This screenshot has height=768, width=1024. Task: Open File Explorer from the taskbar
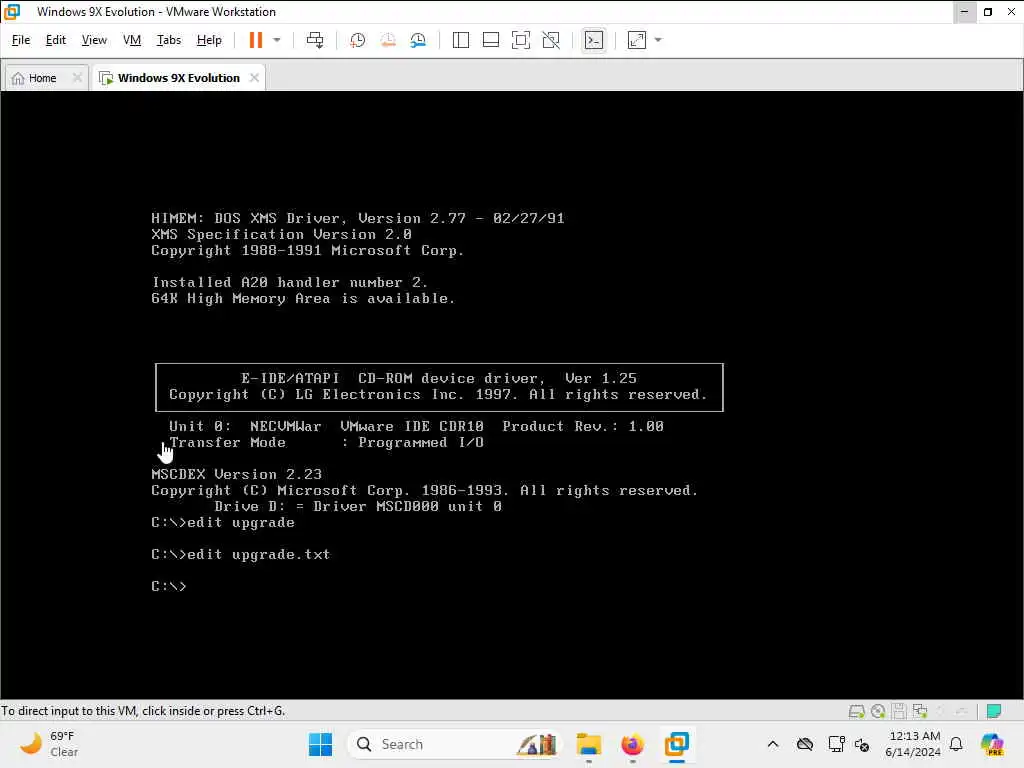(x=588, y=744)
